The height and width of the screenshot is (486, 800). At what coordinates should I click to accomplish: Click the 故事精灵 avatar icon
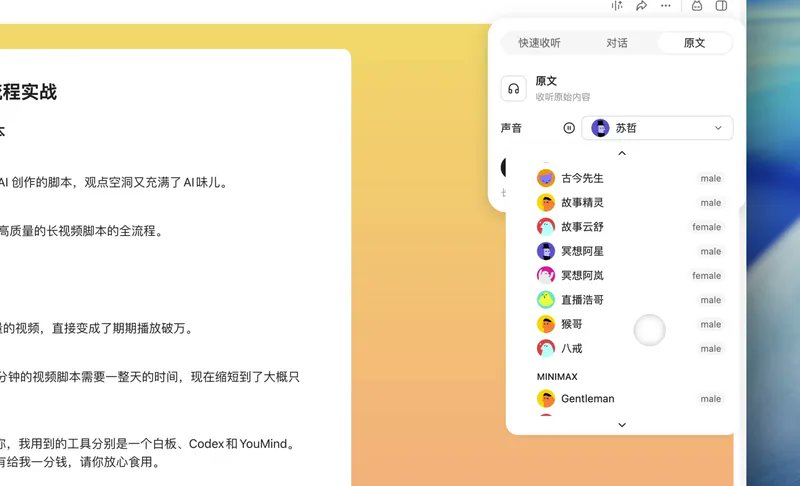coord(546,202)
